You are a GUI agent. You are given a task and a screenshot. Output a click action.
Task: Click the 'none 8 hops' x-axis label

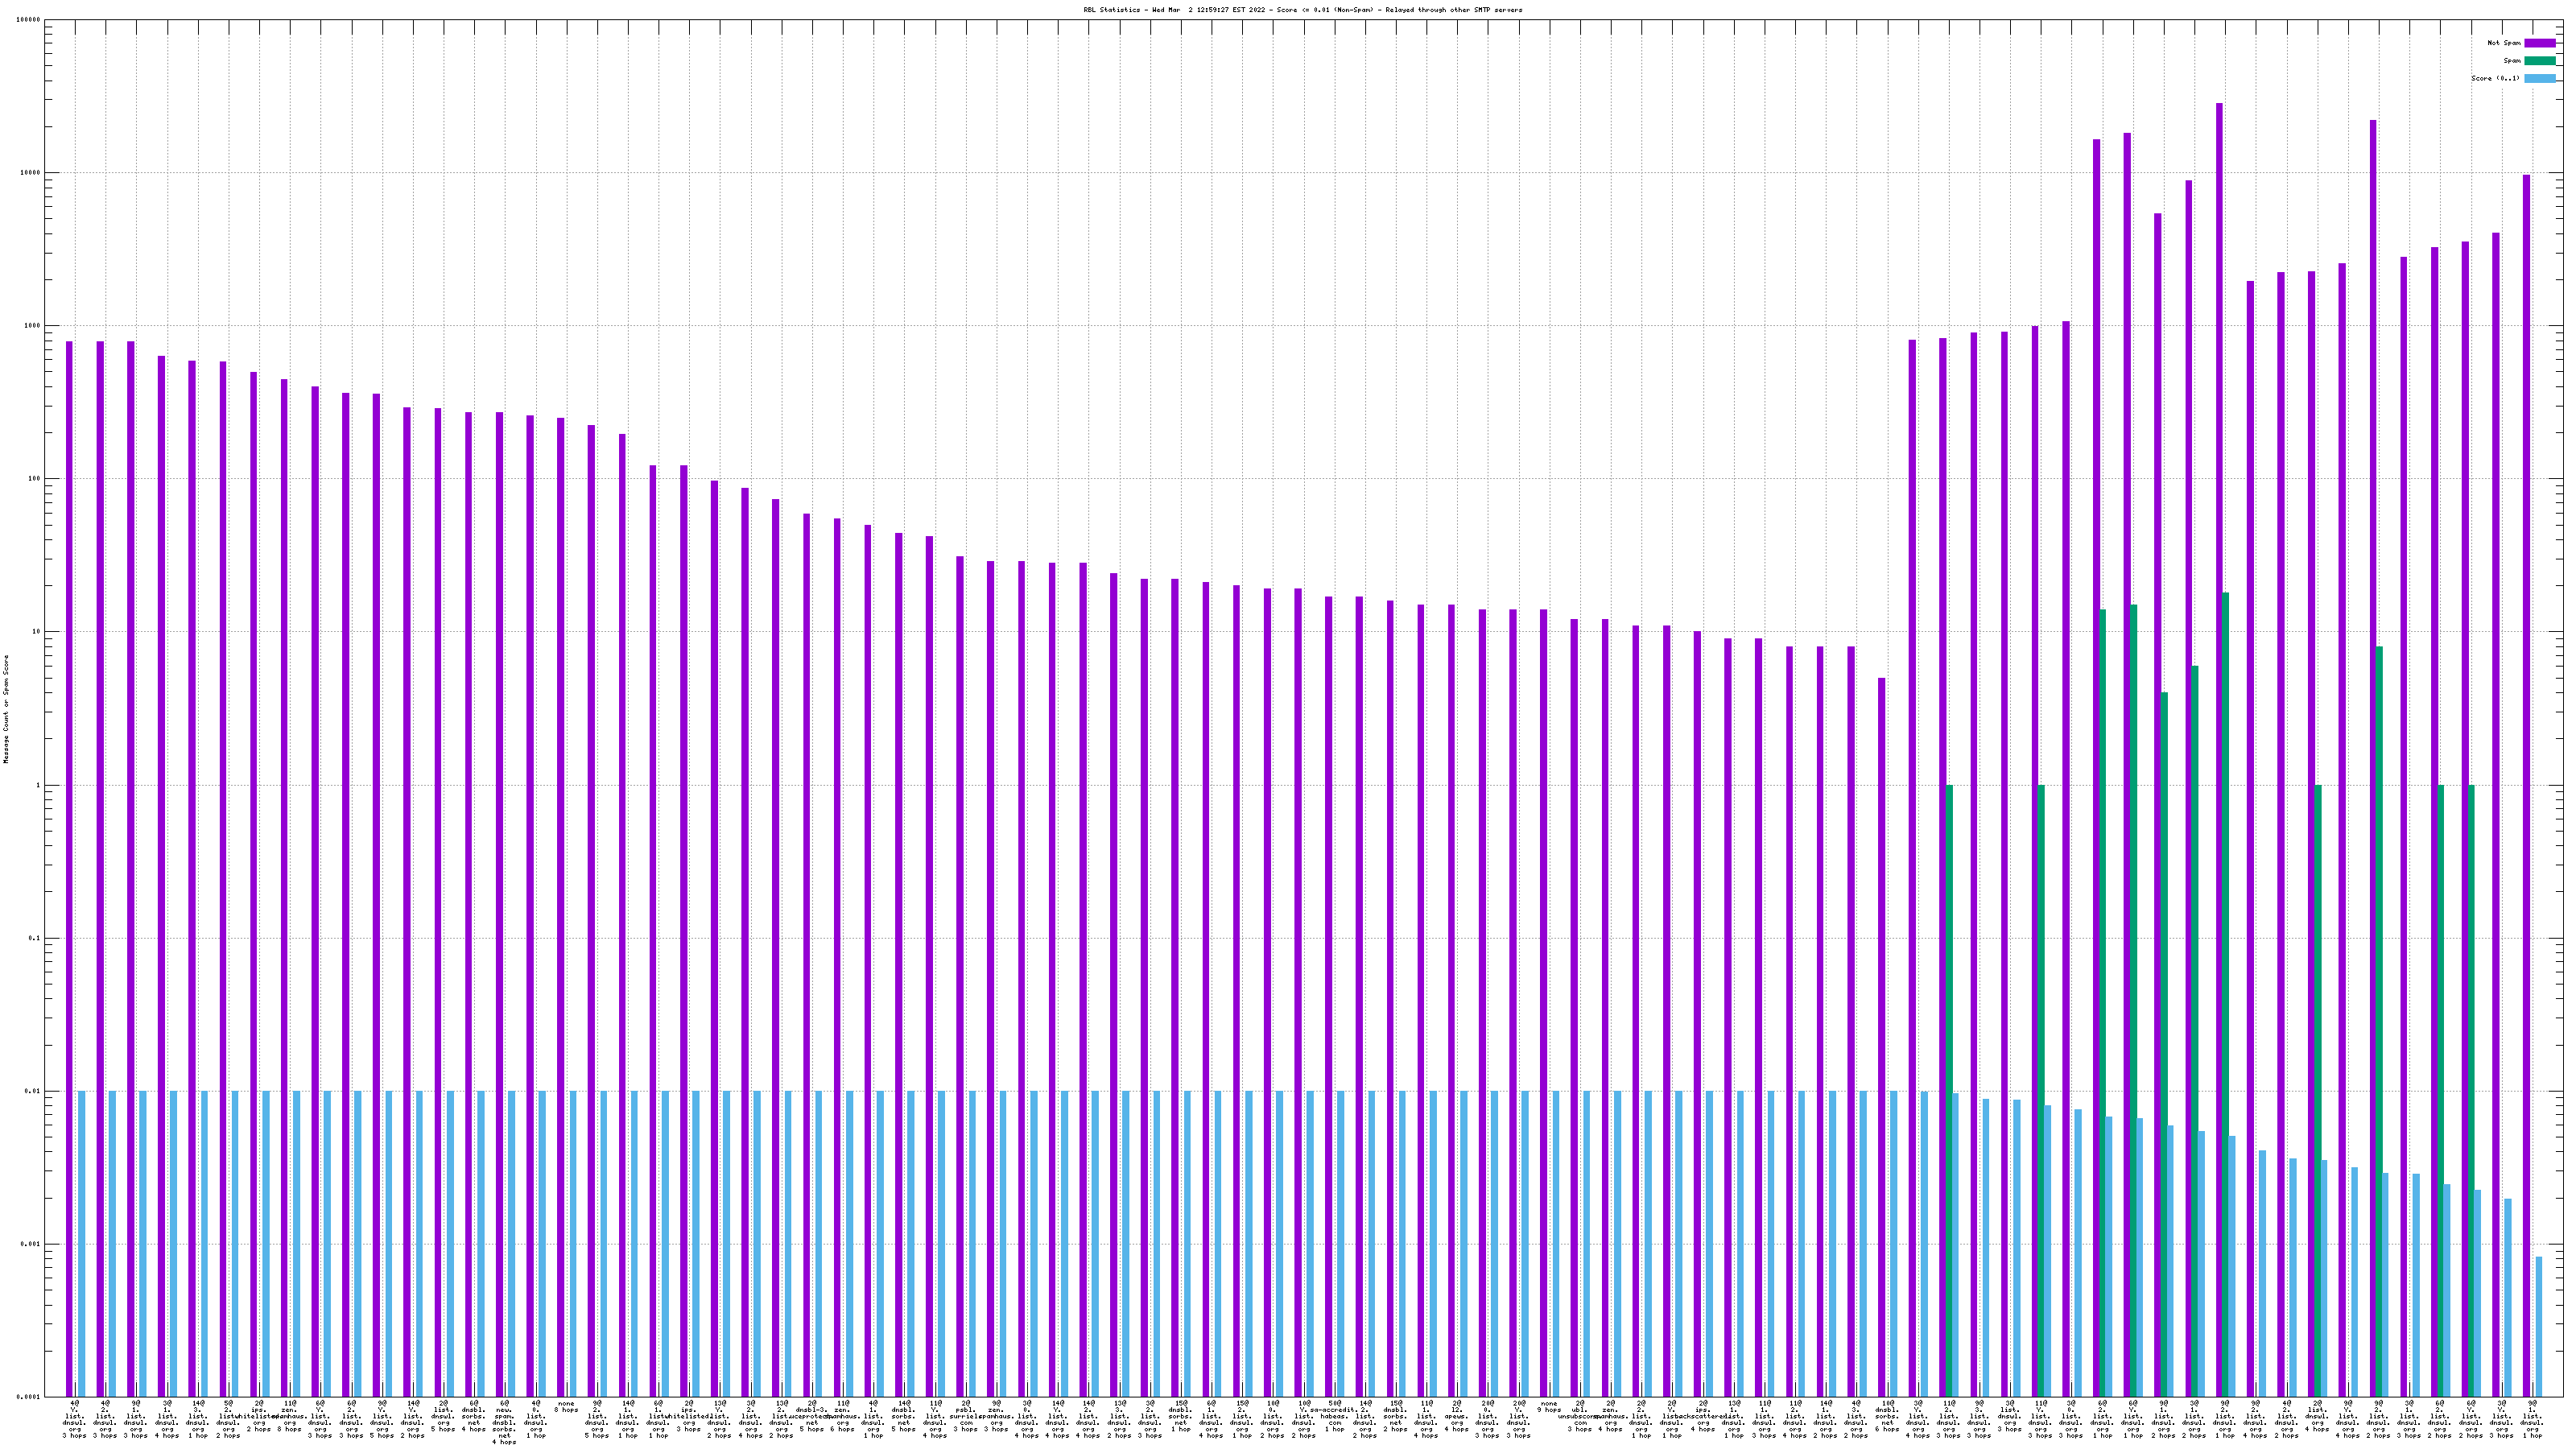coord(566,1407)
